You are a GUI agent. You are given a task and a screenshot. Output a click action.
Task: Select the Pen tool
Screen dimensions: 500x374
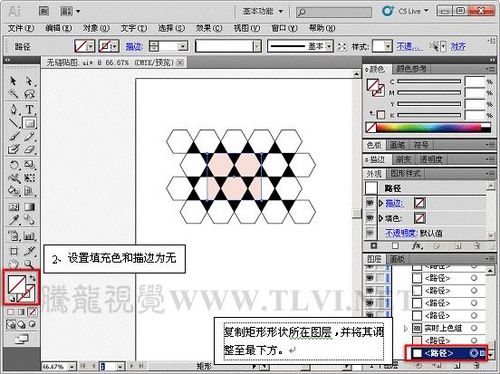pyautogui.click(x=14, y=109)
